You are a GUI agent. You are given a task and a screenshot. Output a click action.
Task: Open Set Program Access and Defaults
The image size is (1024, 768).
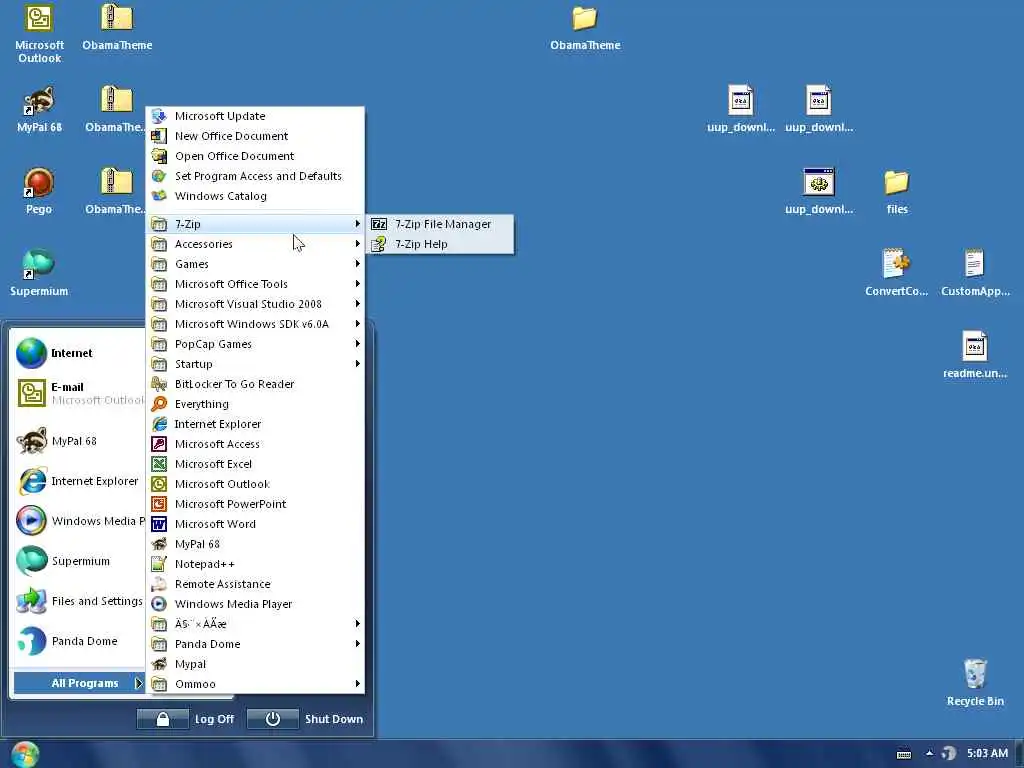tap(255, 176)
